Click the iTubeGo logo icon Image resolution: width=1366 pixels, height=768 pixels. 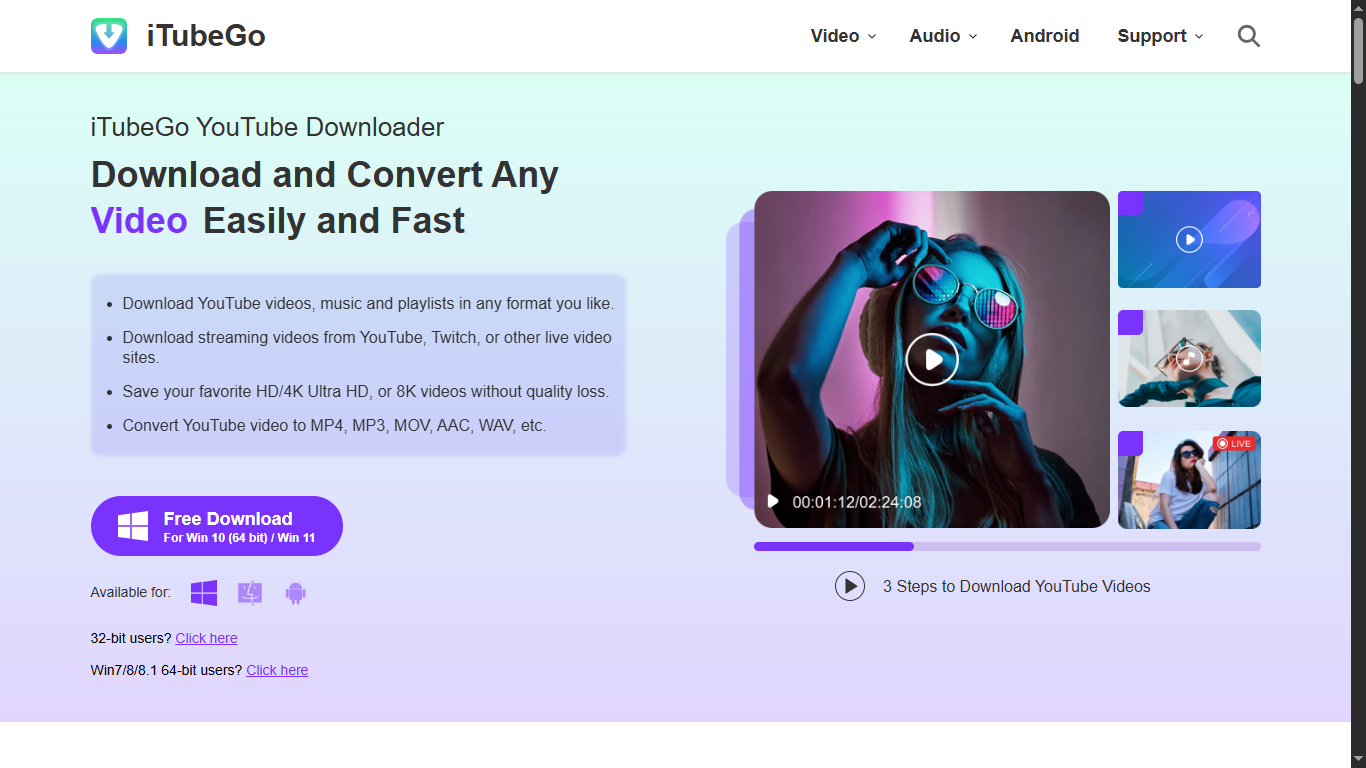click(109, 36)
